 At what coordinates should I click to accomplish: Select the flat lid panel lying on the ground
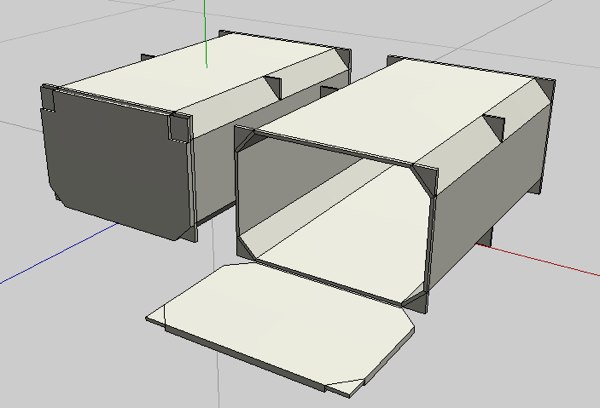click(x=279, y=329)
